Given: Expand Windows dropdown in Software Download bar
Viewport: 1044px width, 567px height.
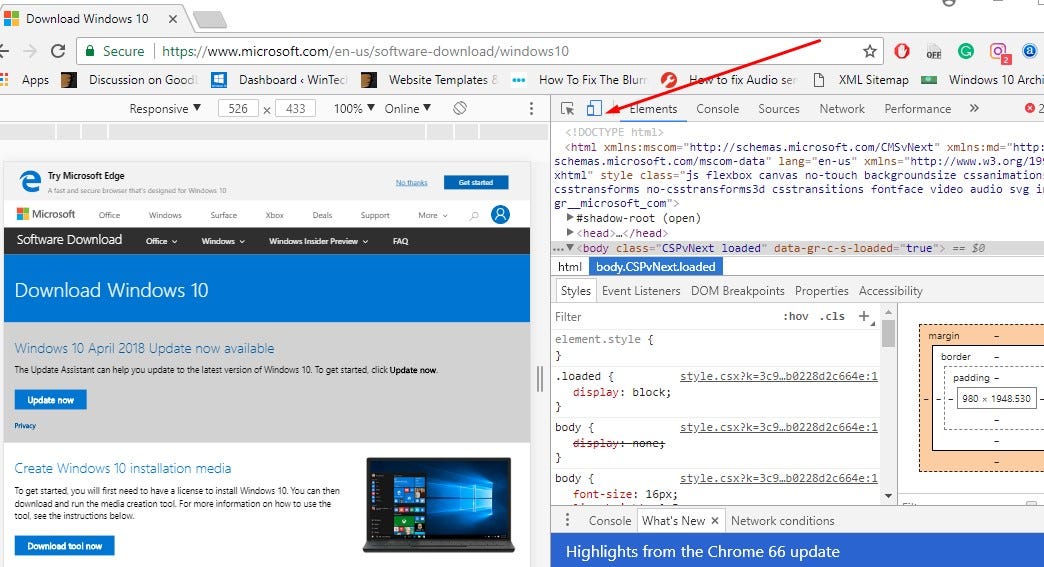Looking at the screenshot, I should tap(223, 241).
